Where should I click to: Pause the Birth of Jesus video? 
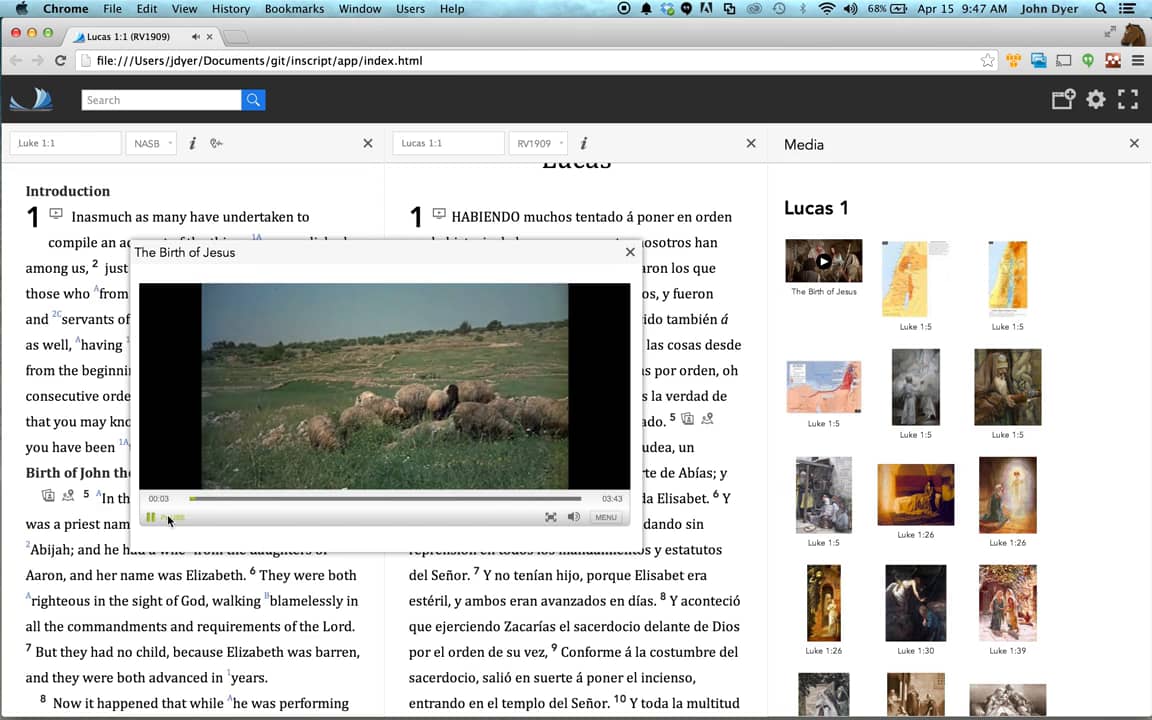coord(151,517)
